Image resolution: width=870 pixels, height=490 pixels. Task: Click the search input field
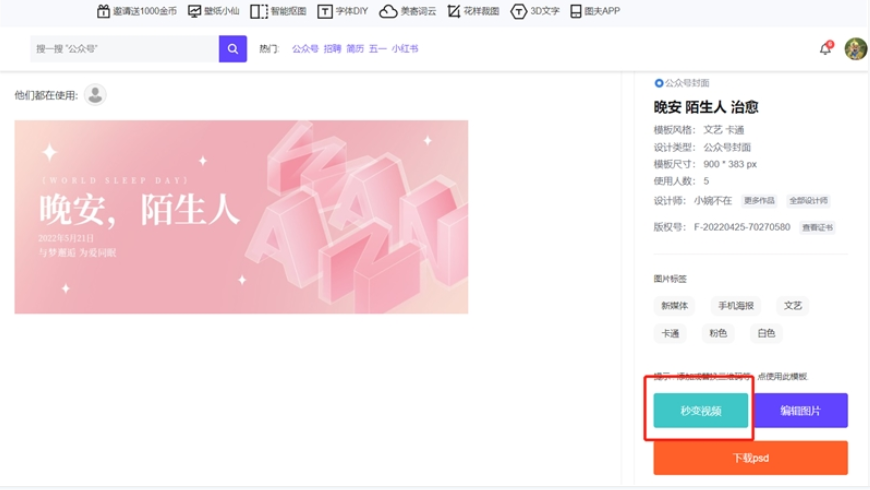(124, 49)
